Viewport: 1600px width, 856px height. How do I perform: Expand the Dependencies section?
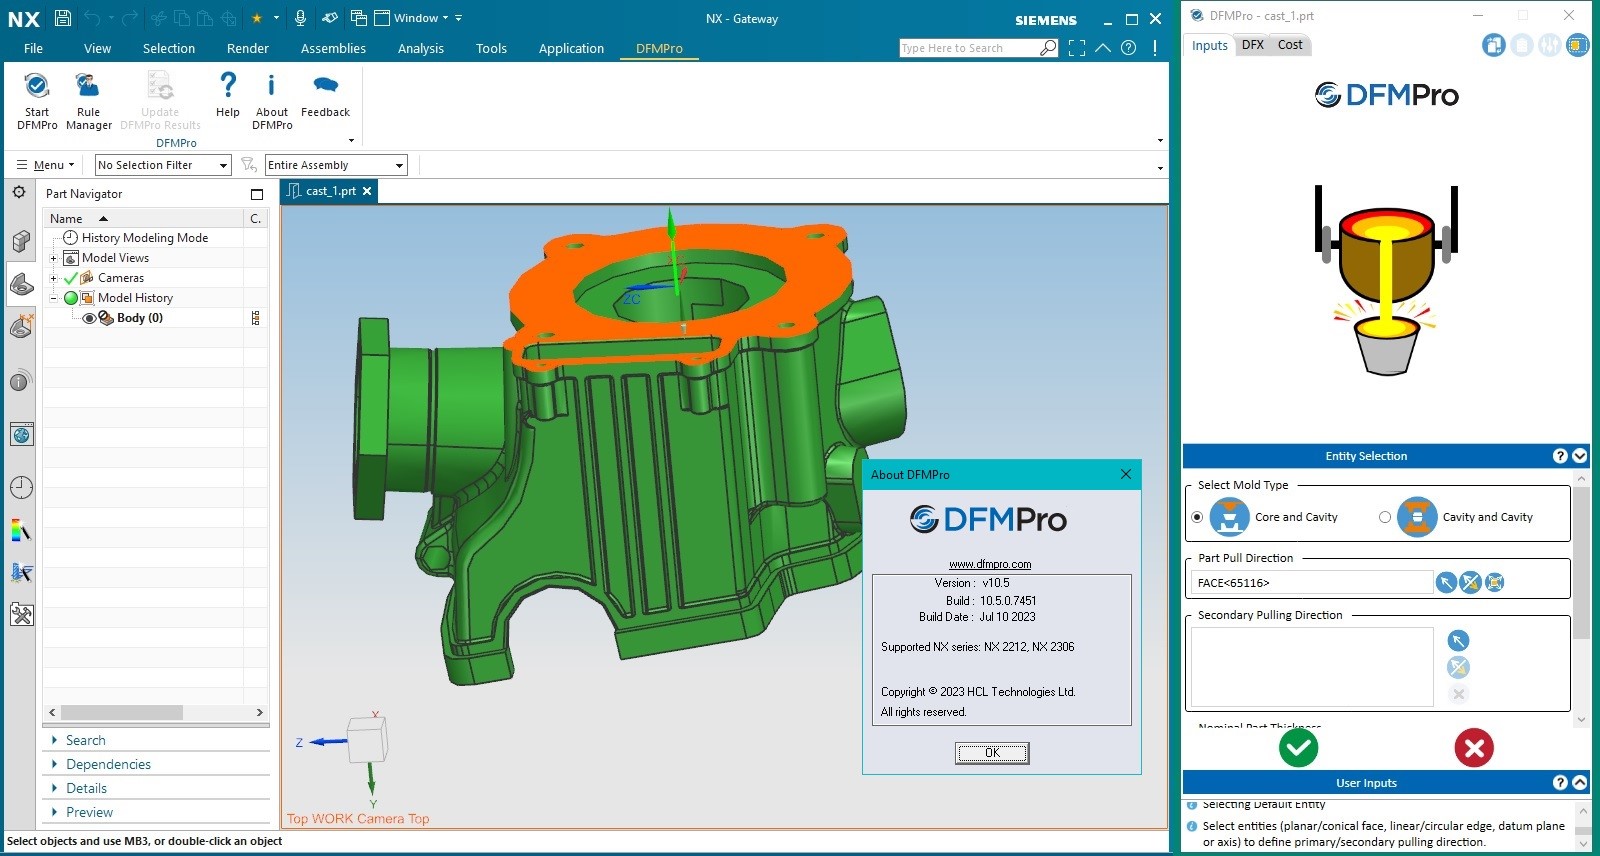click(108, 764)
